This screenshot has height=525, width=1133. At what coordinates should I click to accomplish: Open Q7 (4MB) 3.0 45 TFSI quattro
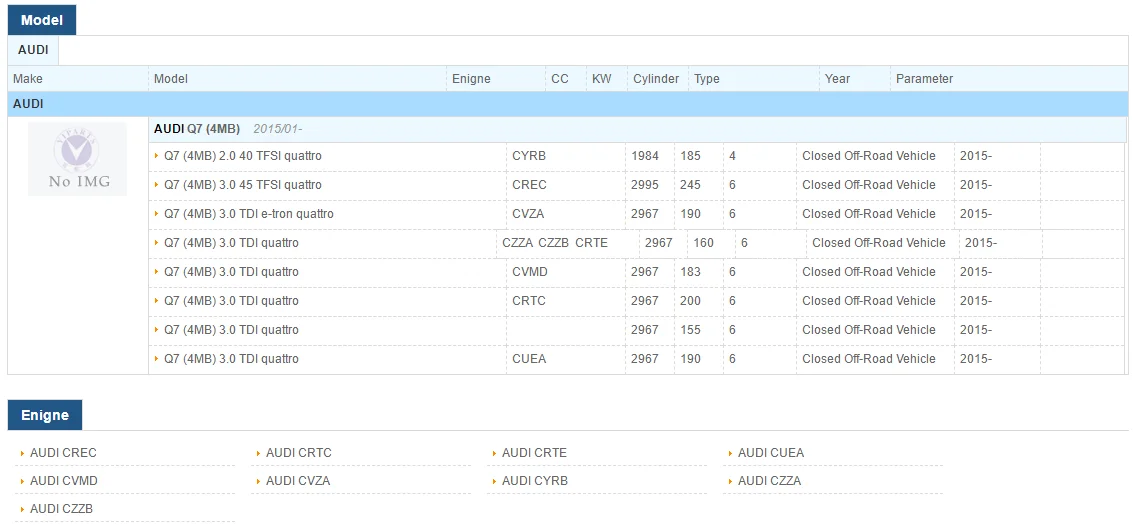243,185
